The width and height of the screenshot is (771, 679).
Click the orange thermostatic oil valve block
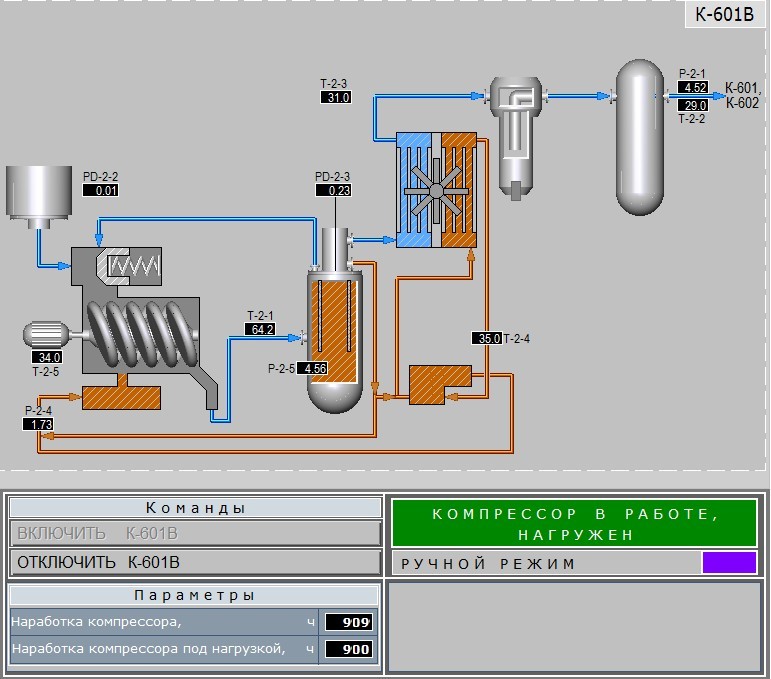[440, 384]
